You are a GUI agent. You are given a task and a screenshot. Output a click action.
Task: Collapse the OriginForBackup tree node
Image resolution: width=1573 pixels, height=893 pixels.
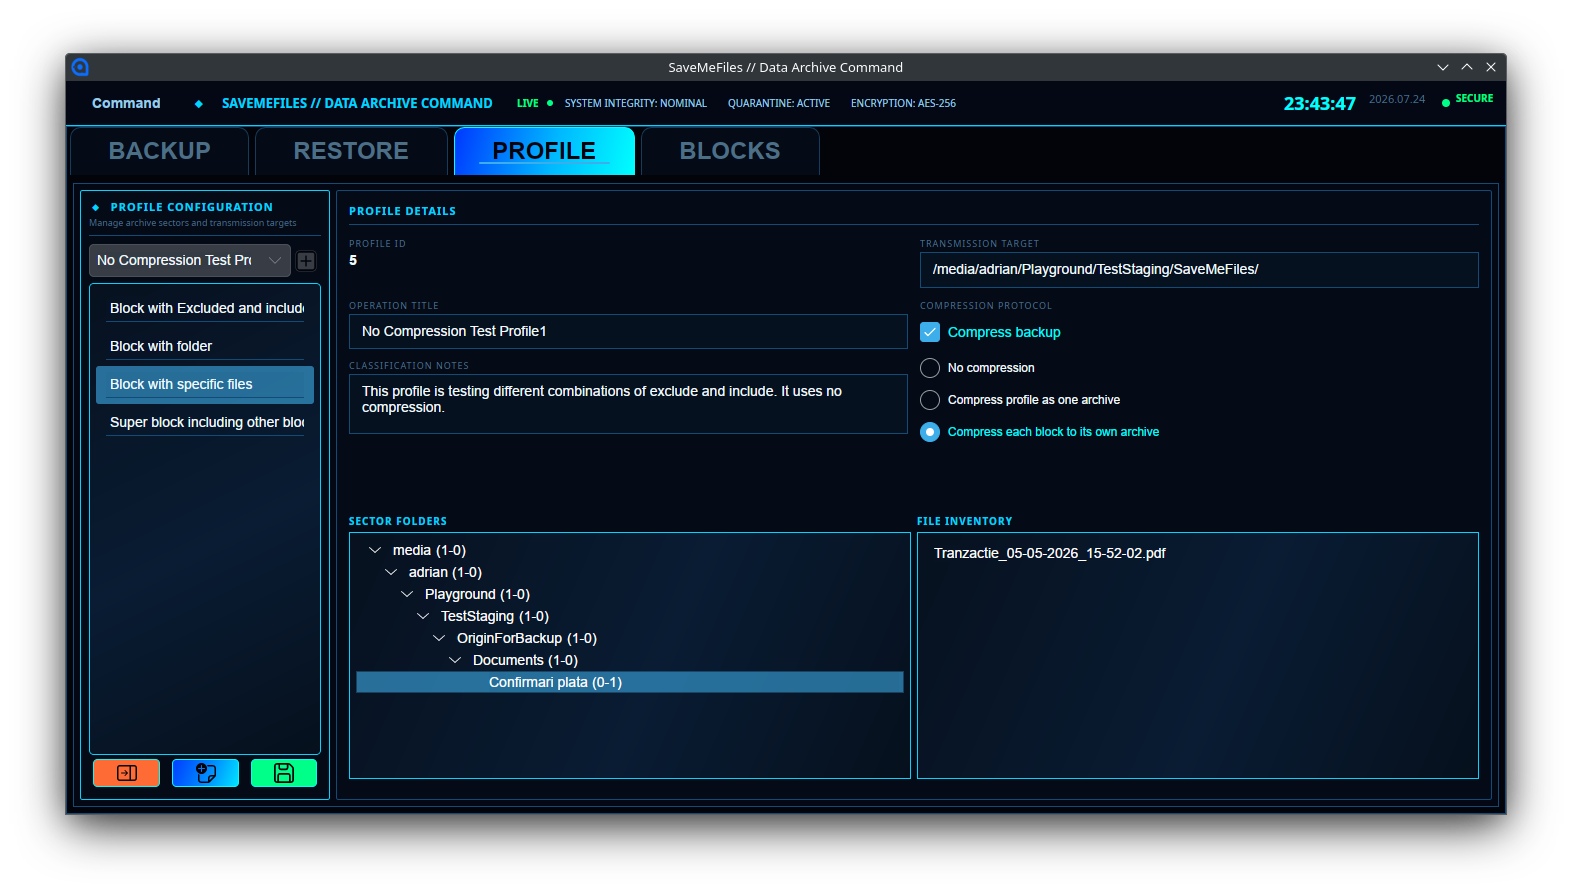pyautogui.click(x=439, y=638)
